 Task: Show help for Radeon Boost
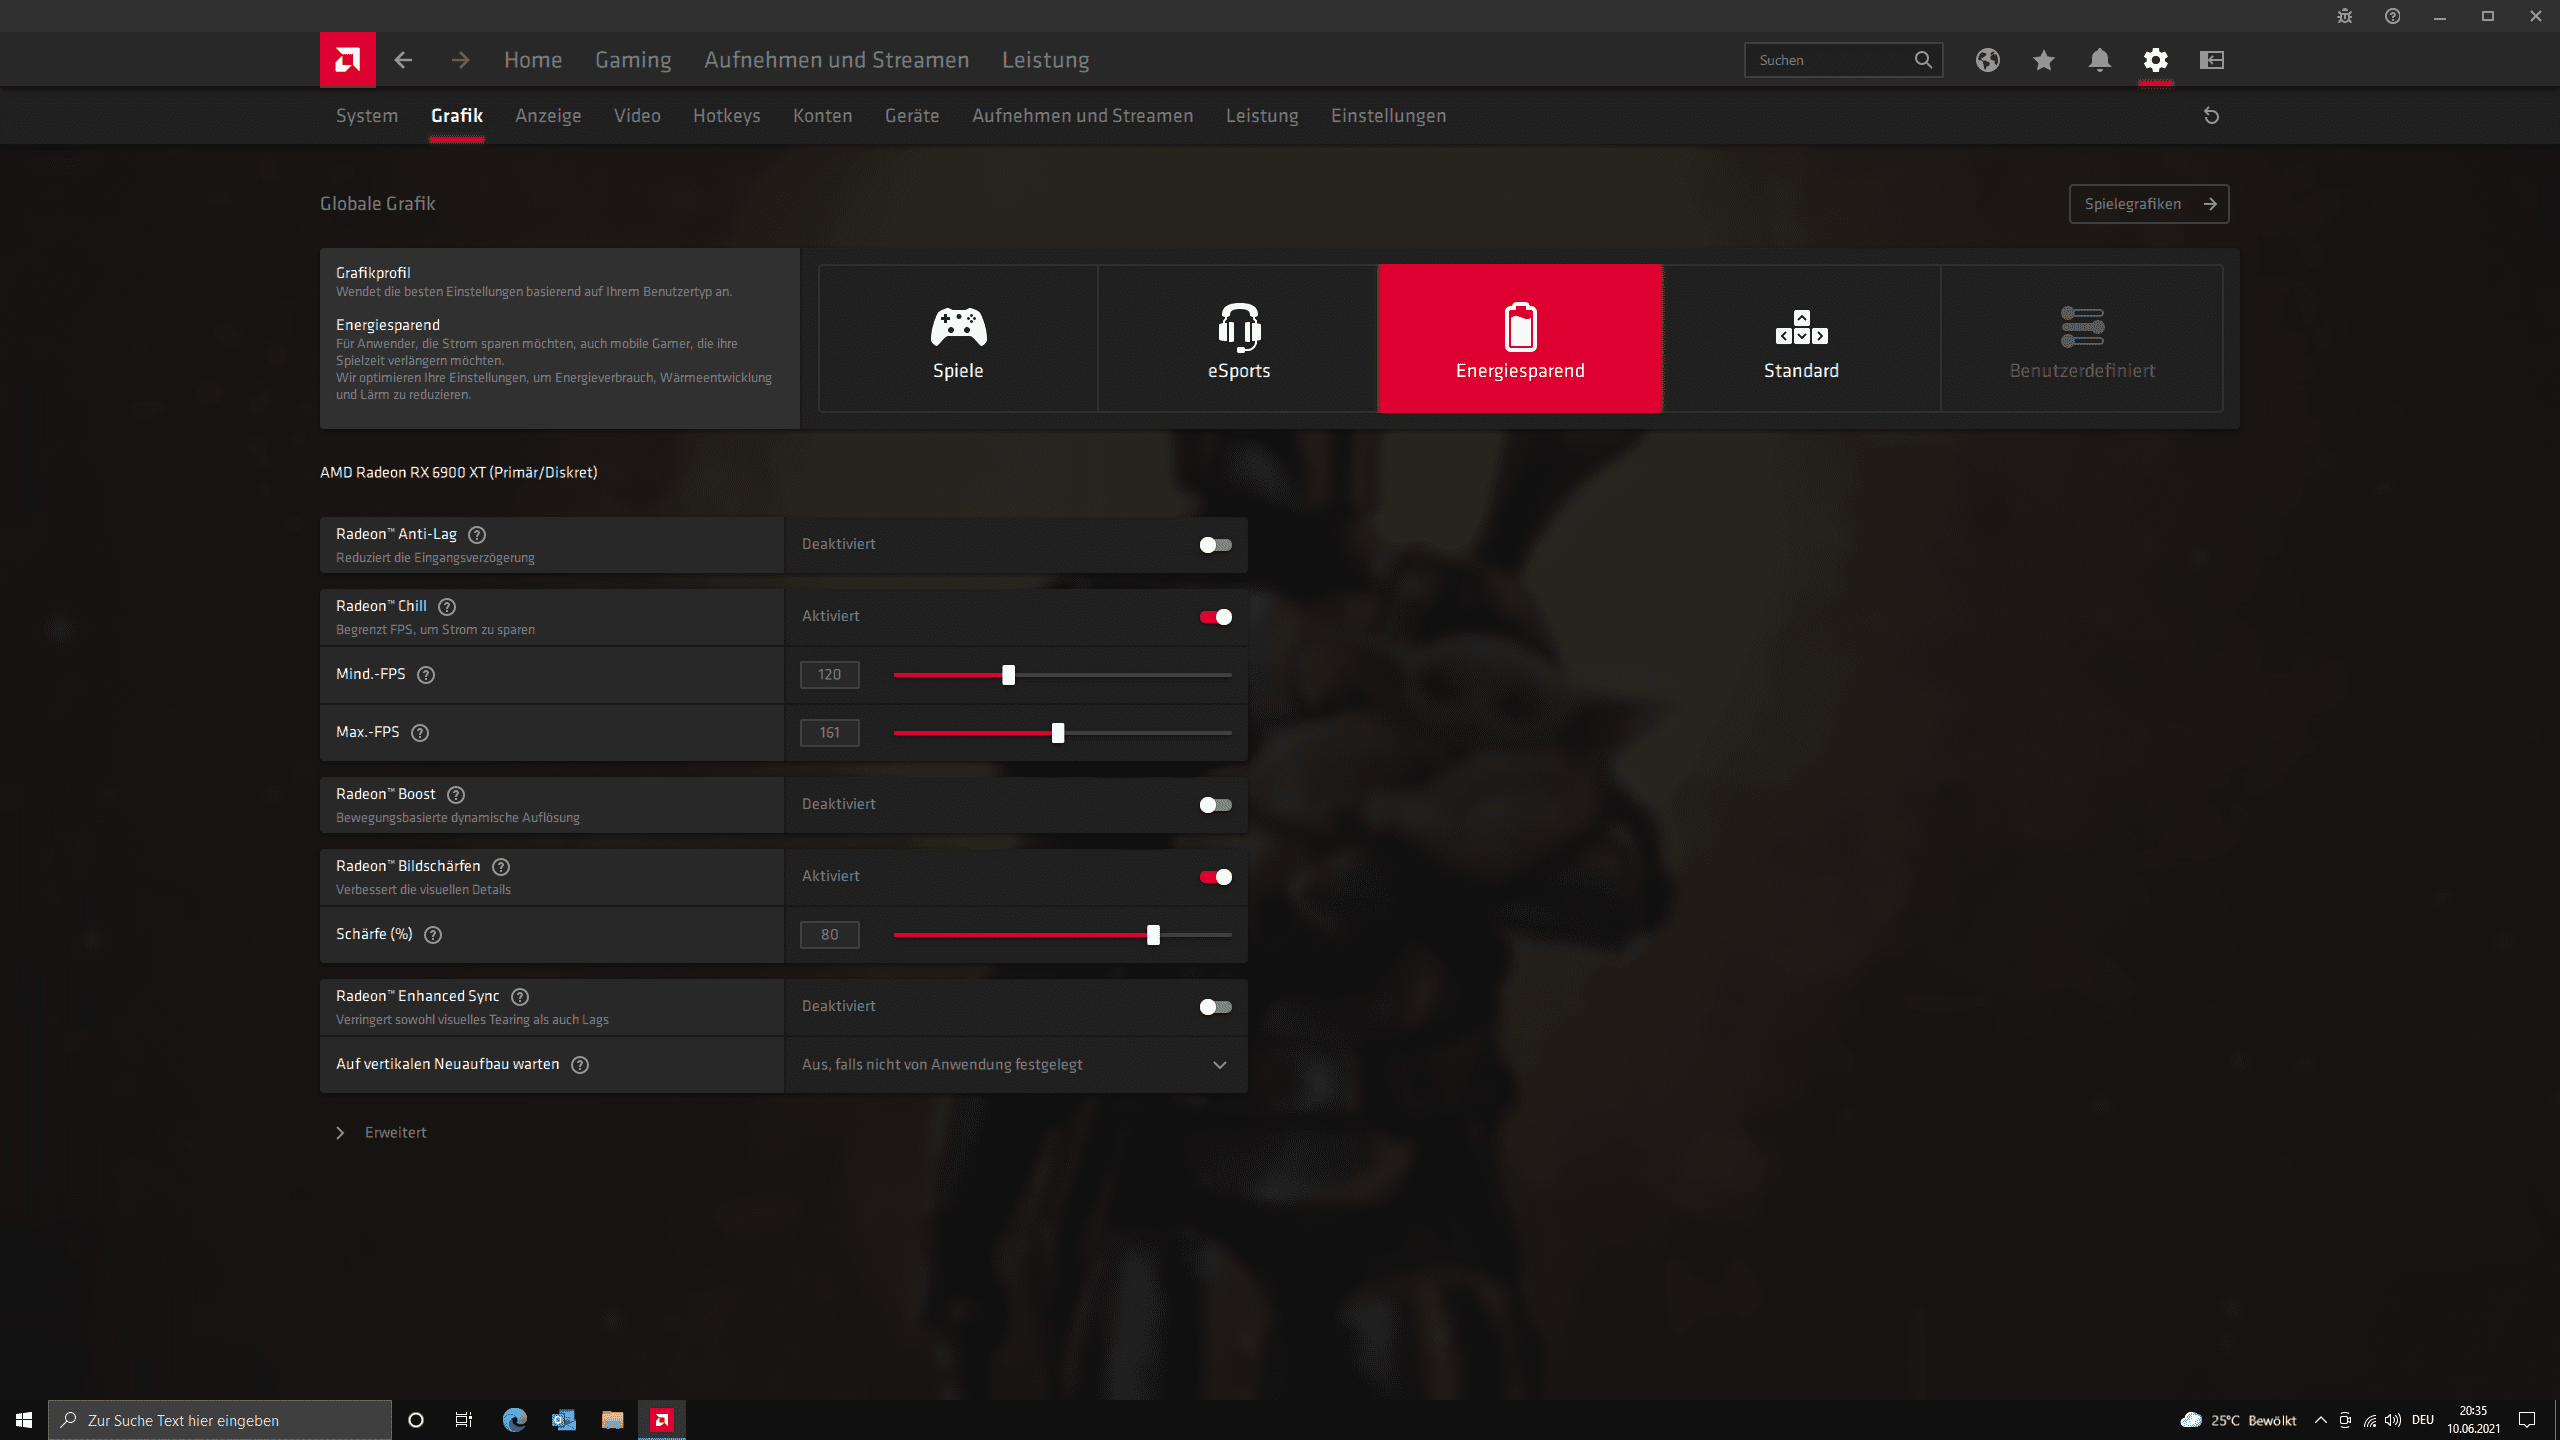pos(456,795)
